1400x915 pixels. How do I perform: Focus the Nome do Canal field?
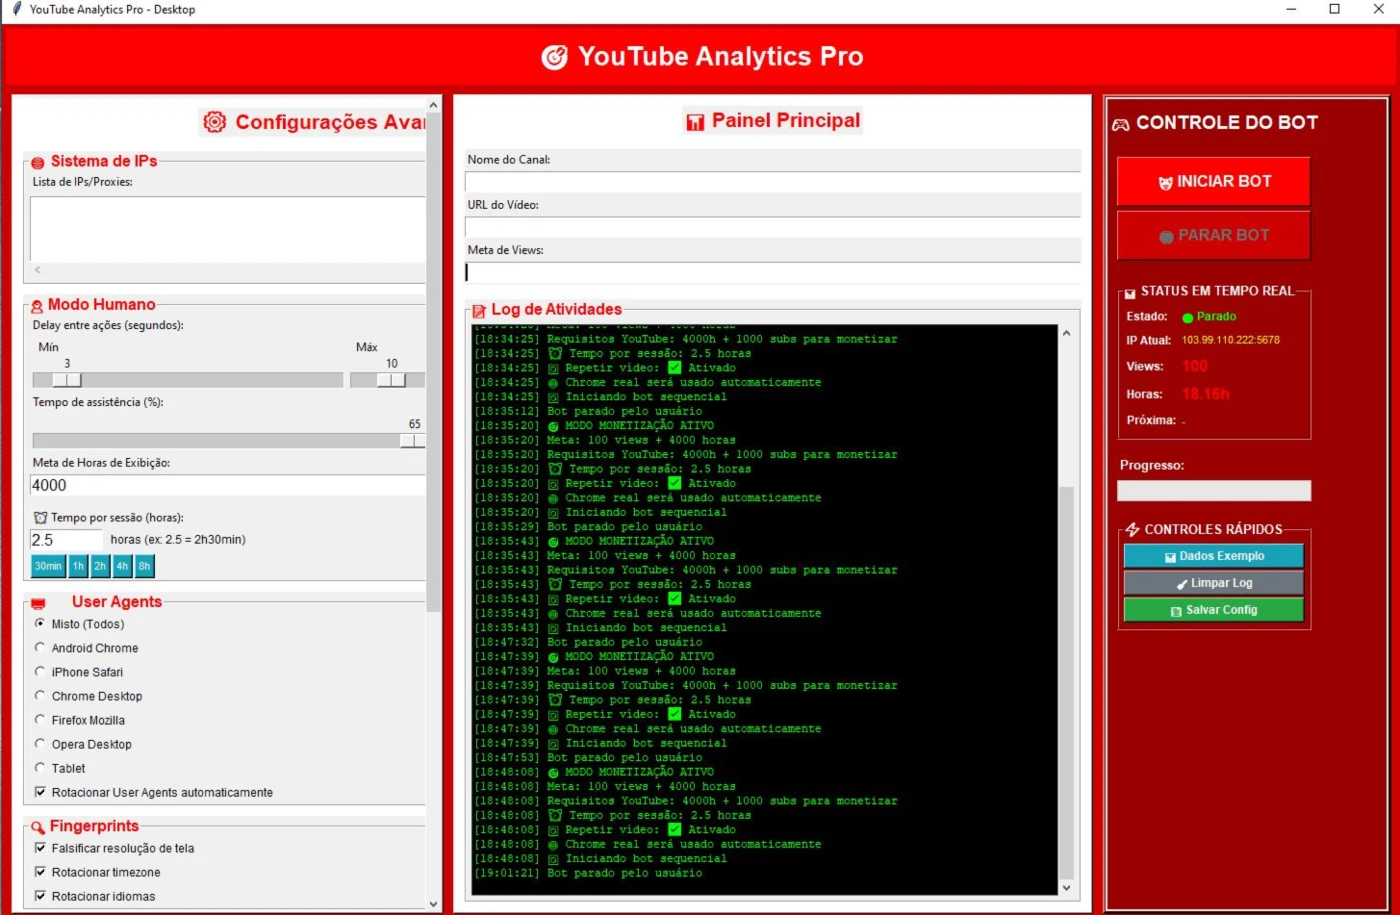[773, 182]
